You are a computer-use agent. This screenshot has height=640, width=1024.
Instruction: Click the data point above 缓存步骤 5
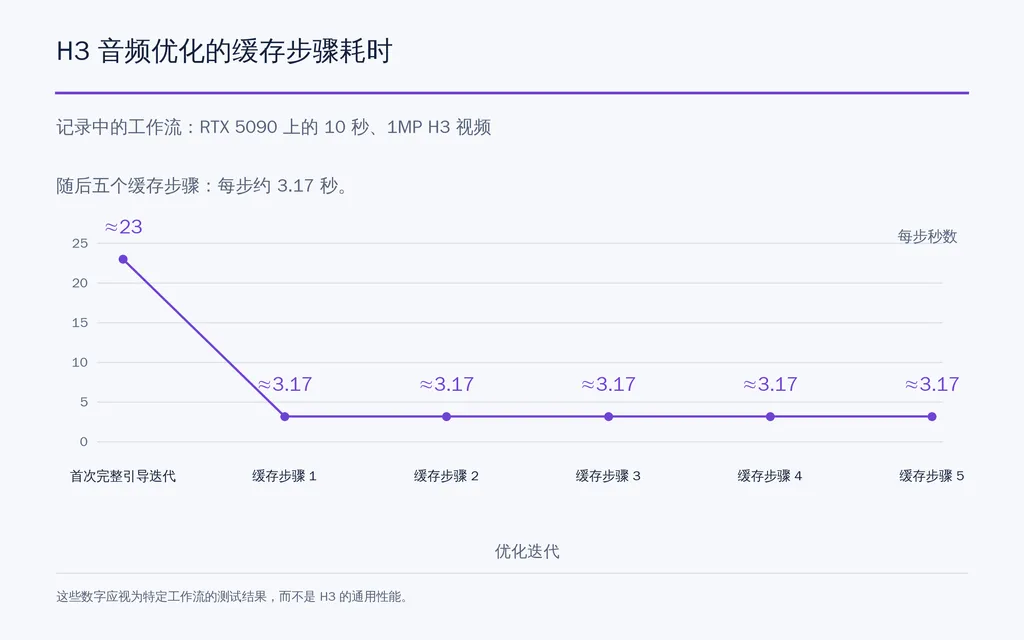(x=932, y=417)
